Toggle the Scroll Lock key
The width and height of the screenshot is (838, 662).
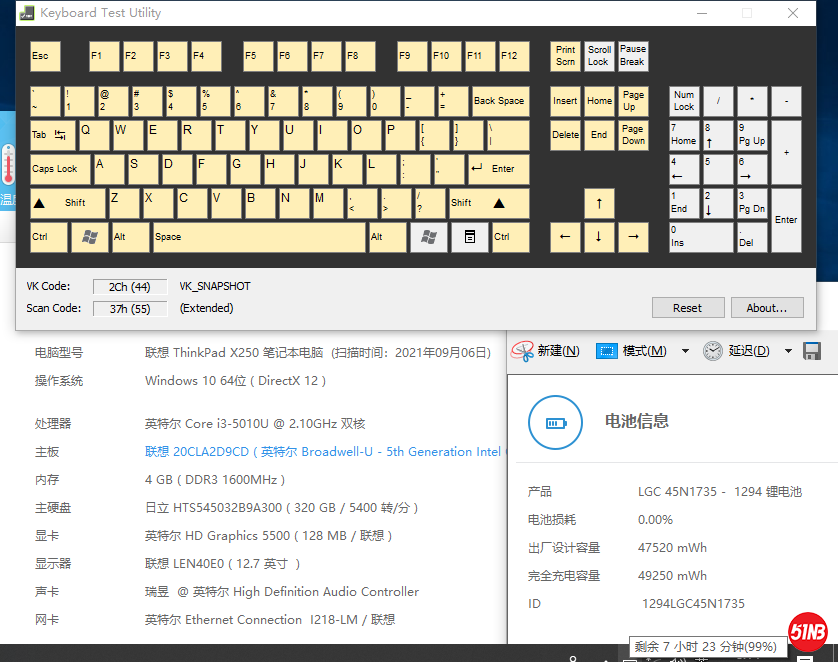point(599,56)
